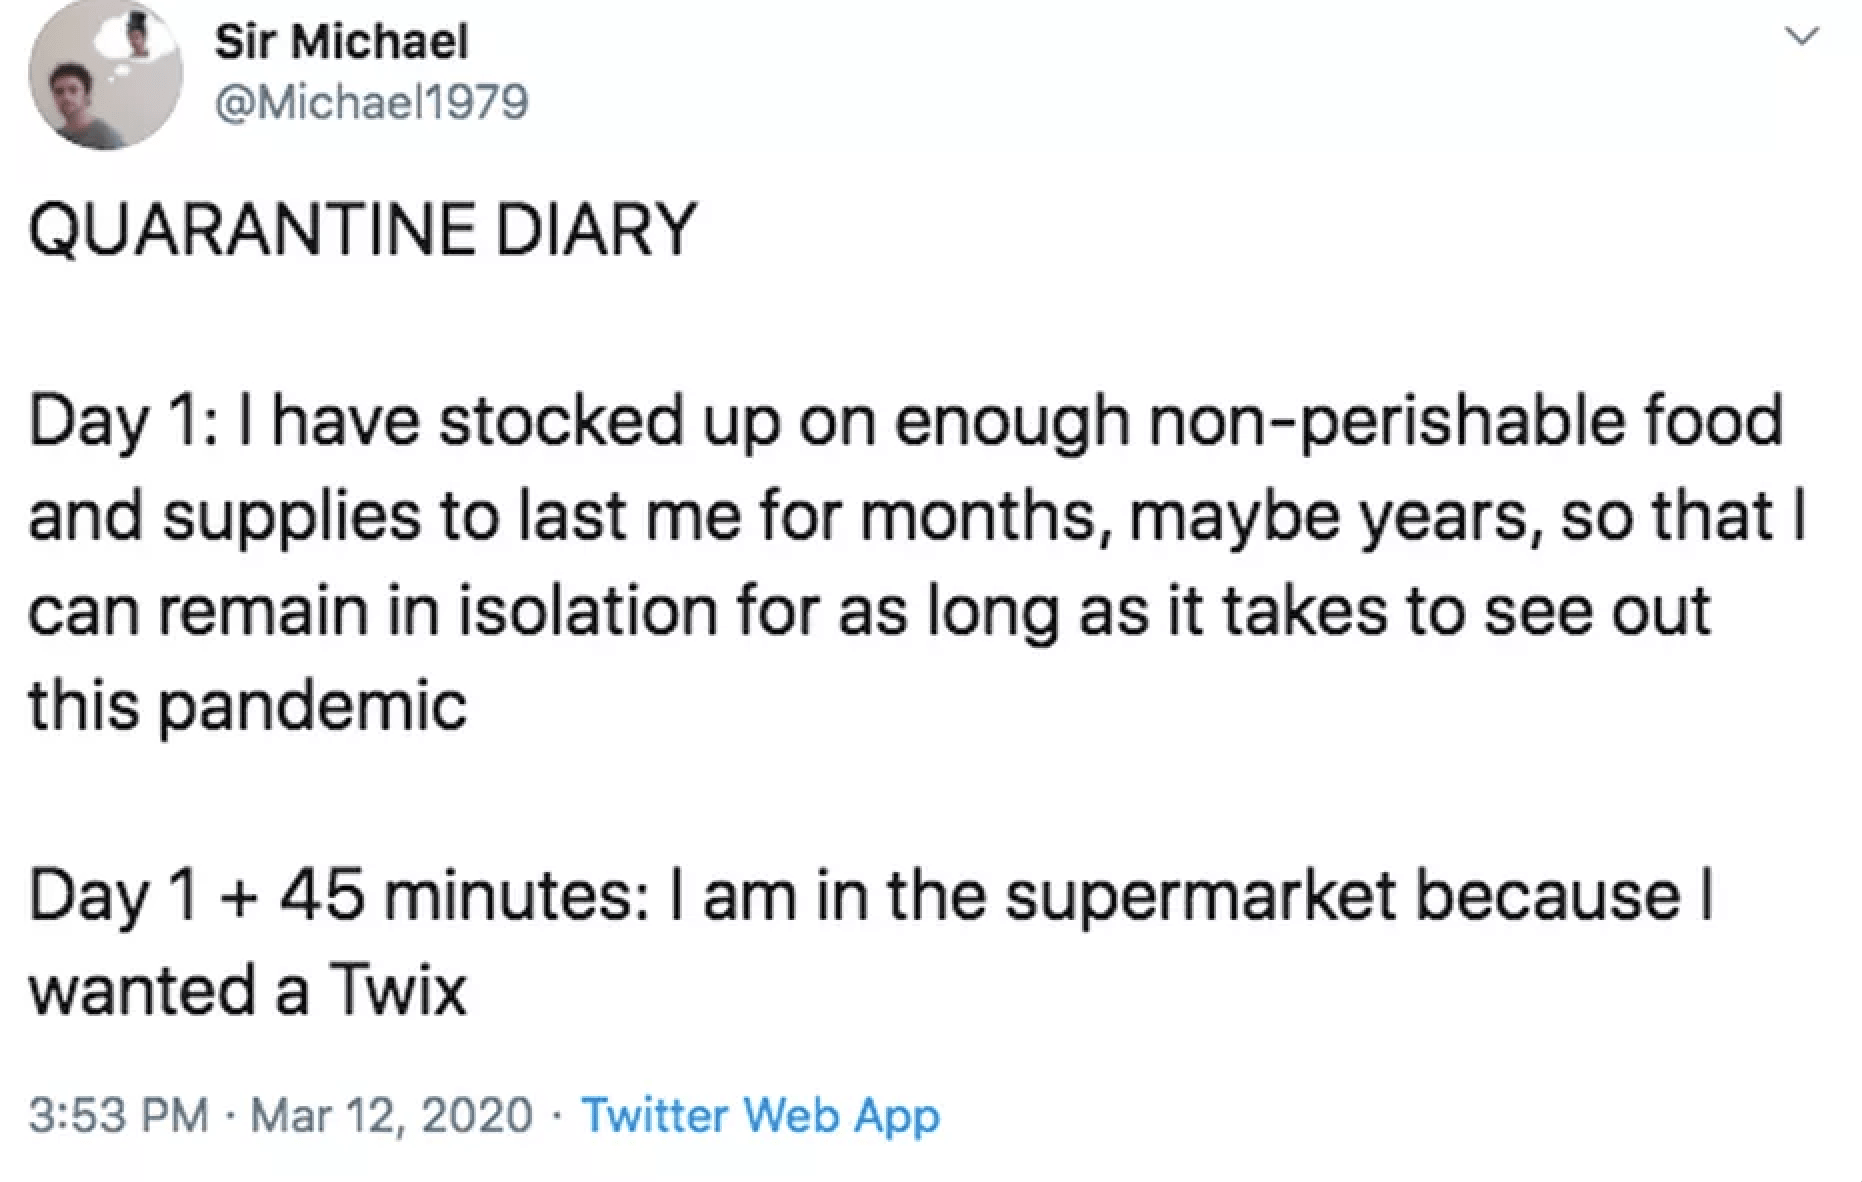This screenshot has width=1862, height=1182.
Task: Open the @Michael1979 handle link
Action: coord(371,101)
